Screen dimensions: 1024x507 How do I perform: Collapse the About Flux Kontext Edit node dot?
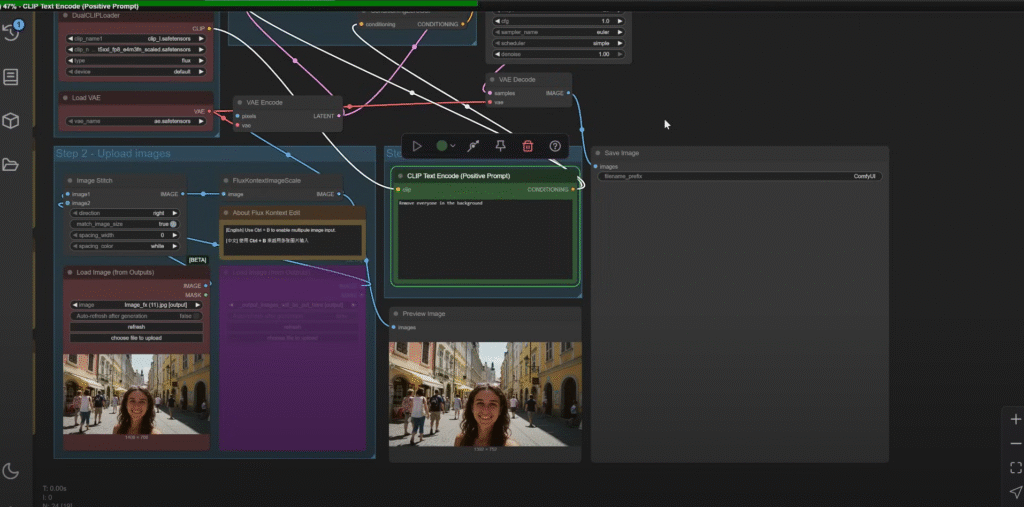(x=225, y=213)
